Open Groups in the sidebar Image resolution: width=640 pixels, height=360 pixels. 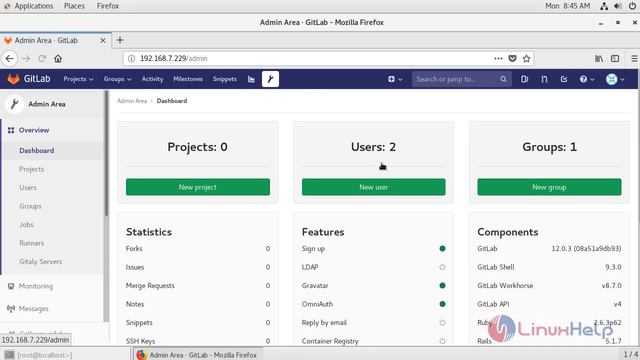pyautogui.click(x=30, y=206)
